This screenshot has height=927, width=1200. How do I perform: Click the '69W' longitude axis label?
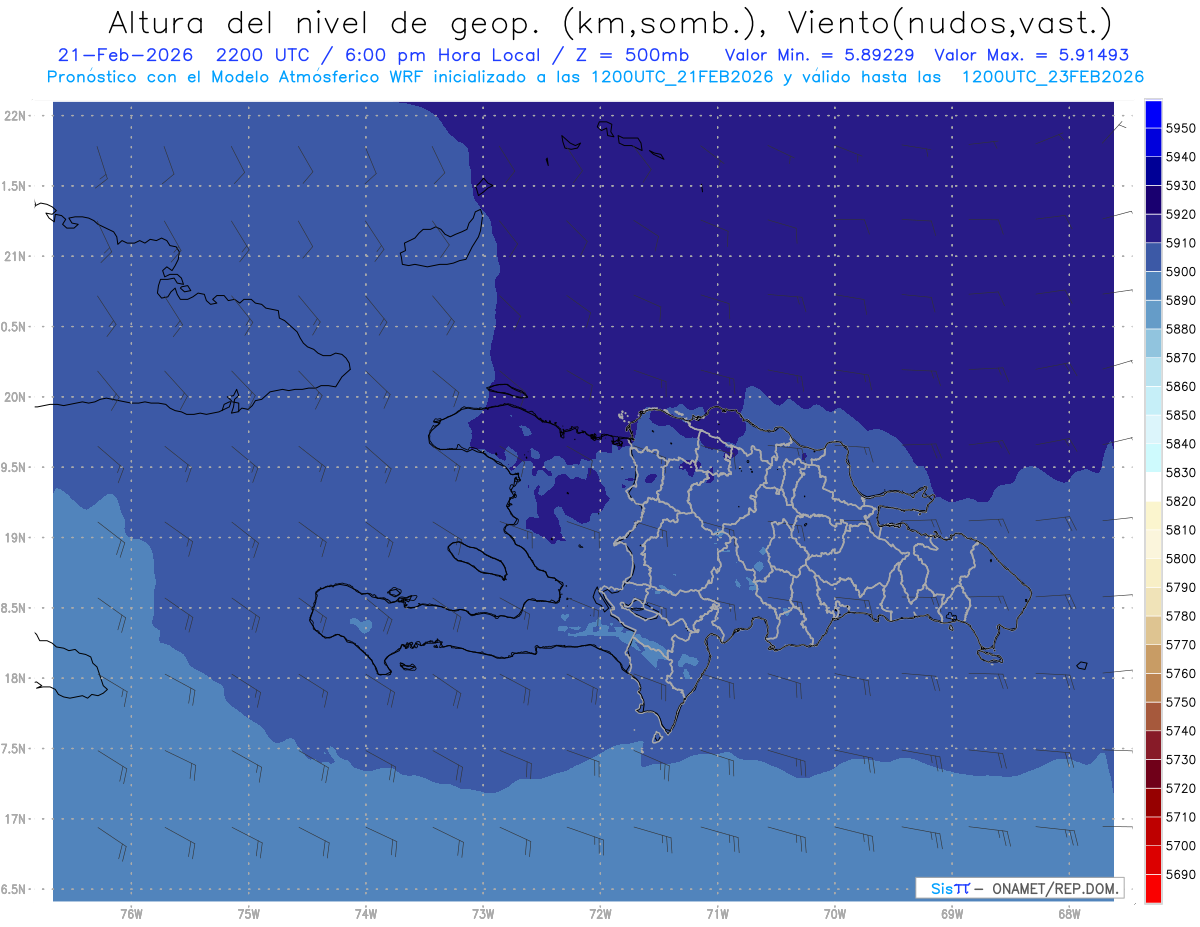[952, 914]
